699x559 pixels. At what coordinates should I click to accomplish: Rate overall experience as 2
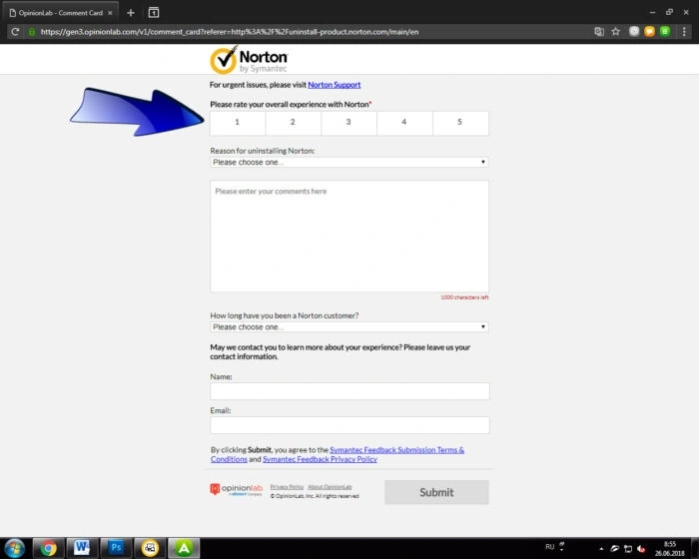[293, 123]
